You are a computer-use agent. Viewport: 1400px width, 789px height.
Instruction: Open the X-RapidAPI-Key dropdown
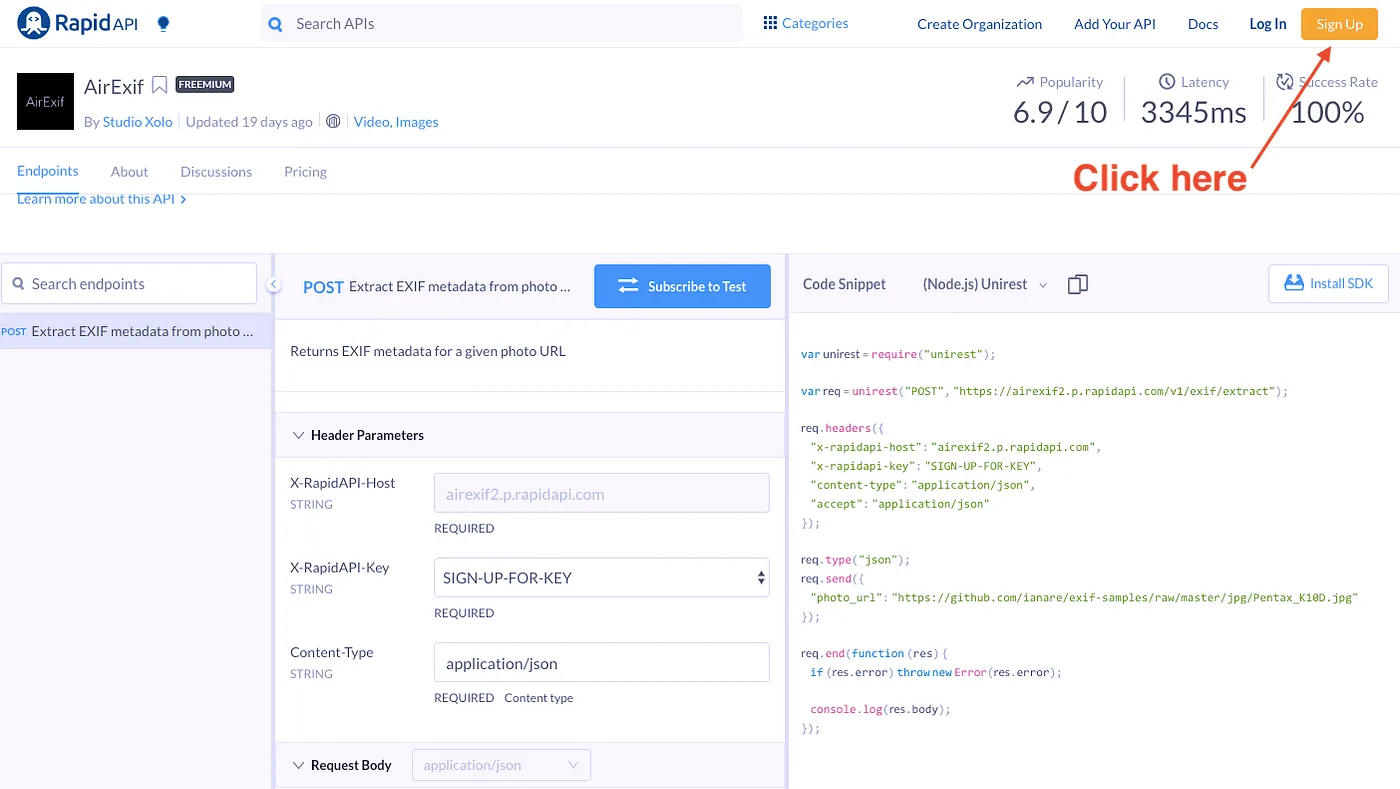point(602,578)
